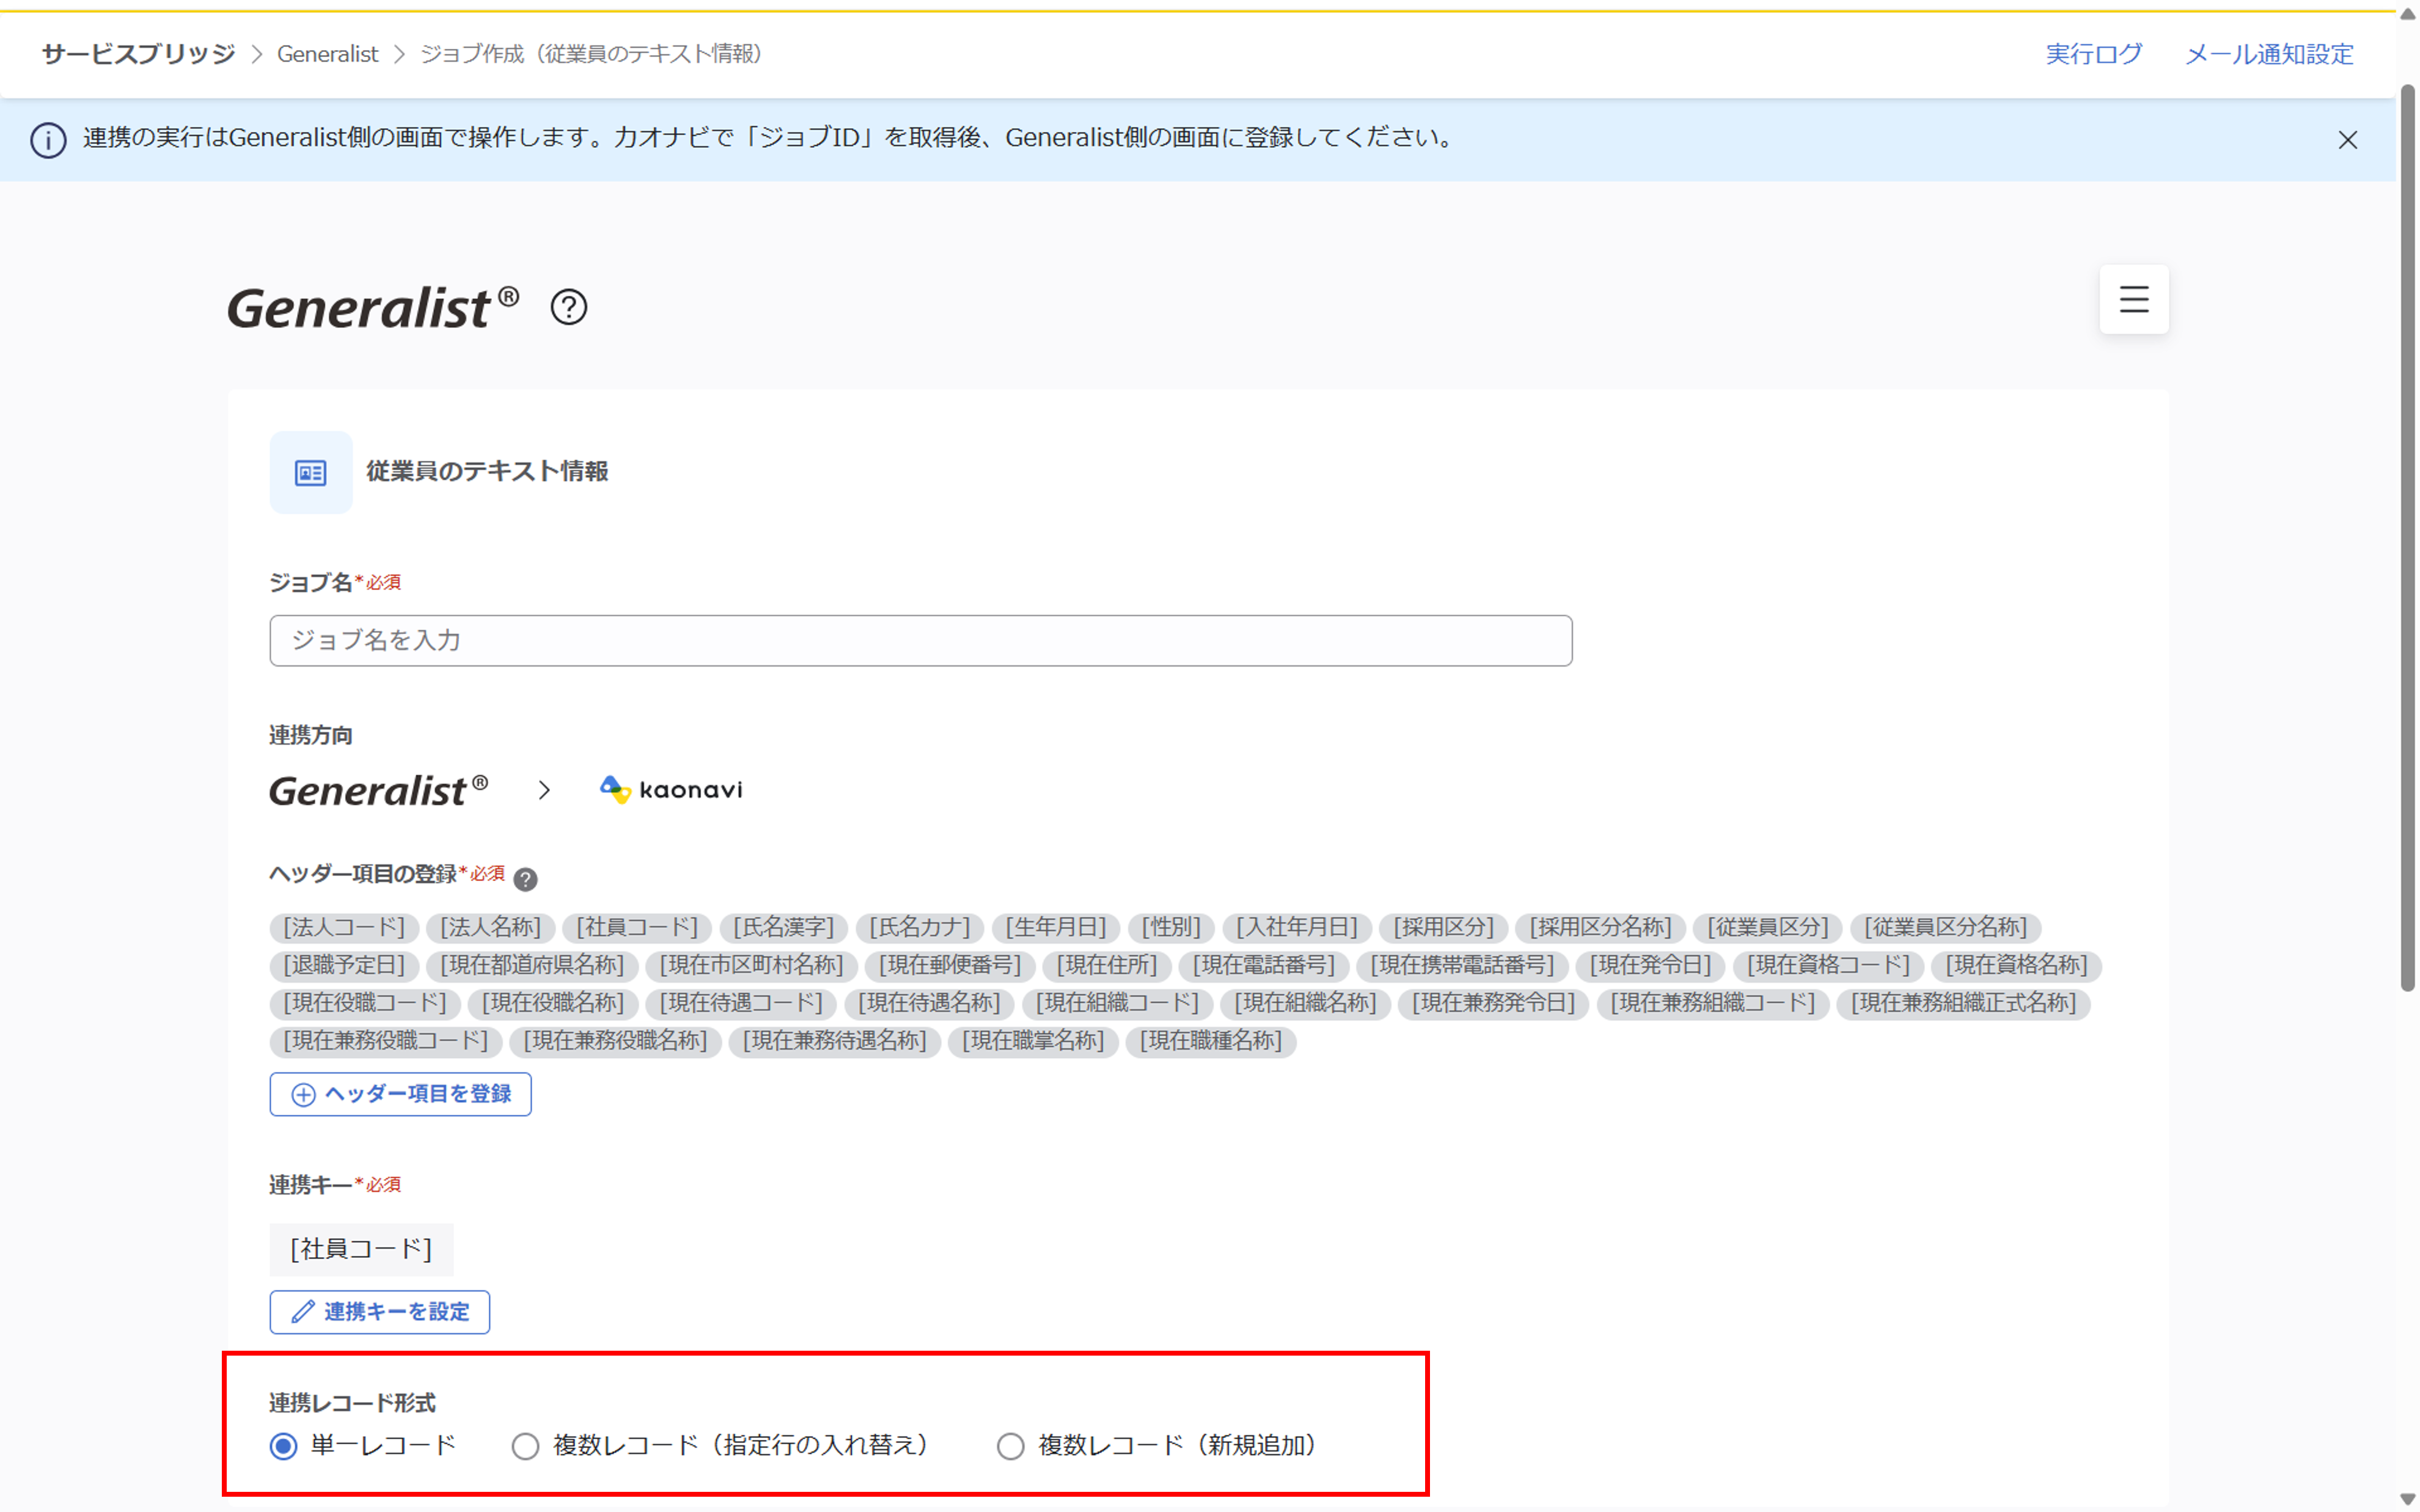Screen dimensions: 2420x1512
Task: Click the [現在役職名称] header tag
Action: (x=553, y=1003)
